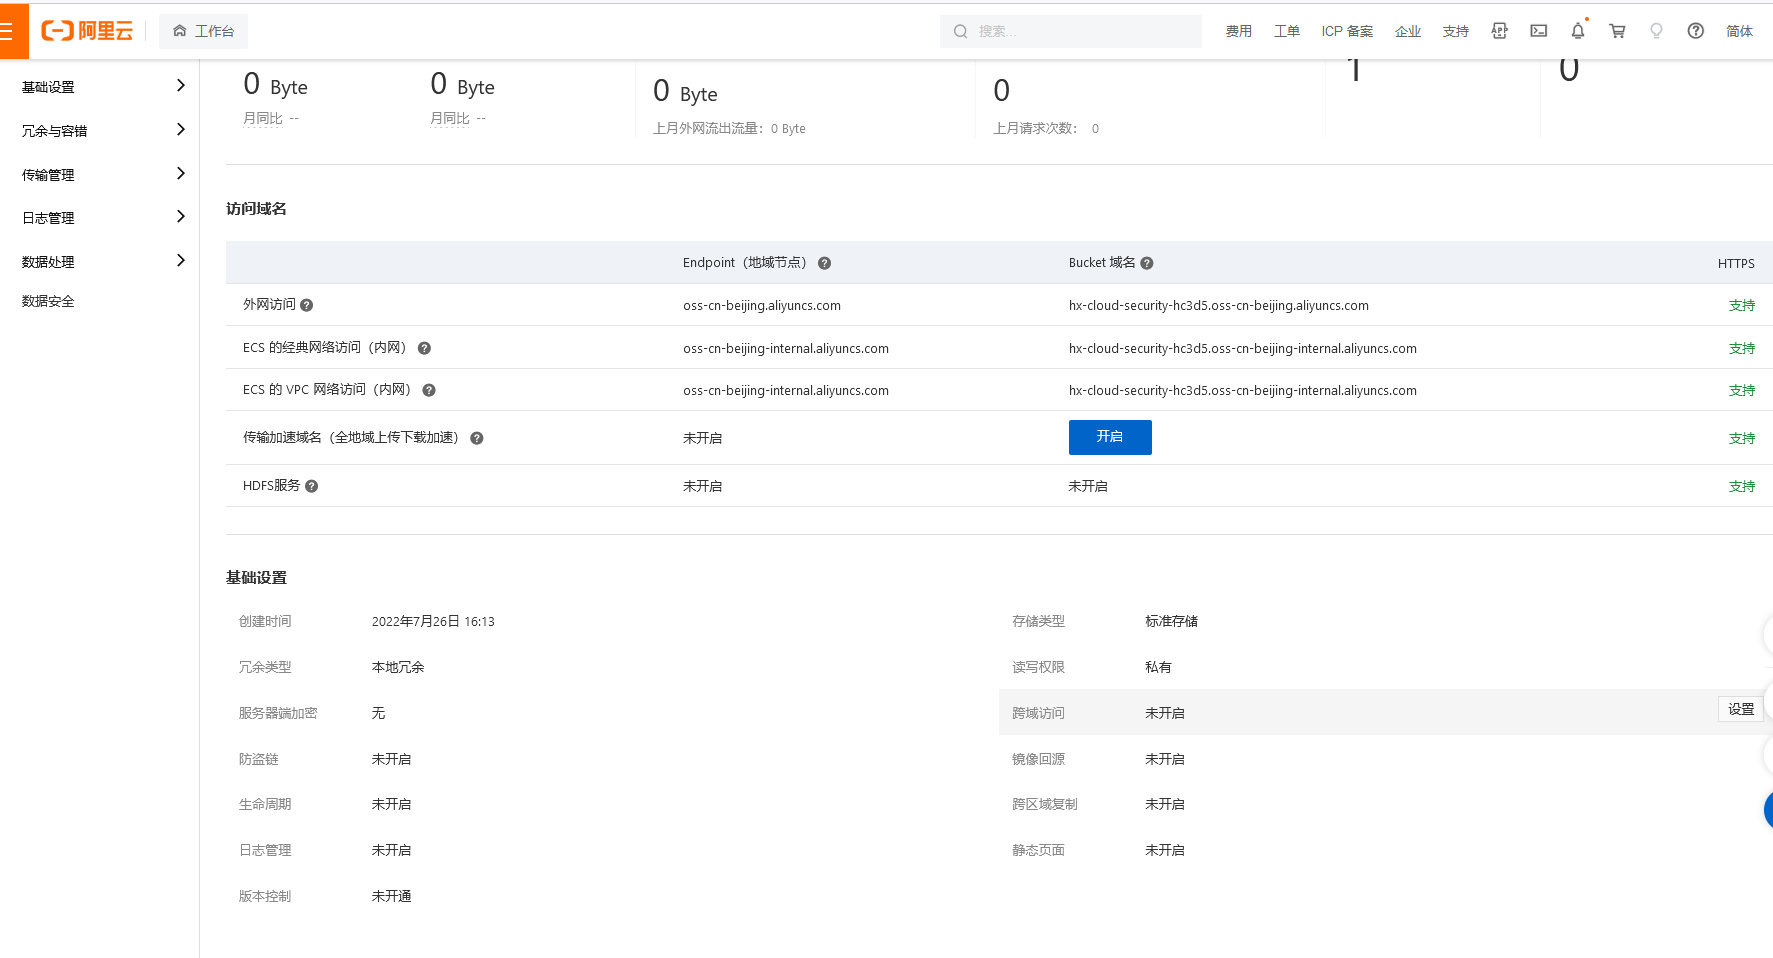The image size is (1773, 958).
Task: Open the help question-mark icon in header
Action: pos(1696,31)
